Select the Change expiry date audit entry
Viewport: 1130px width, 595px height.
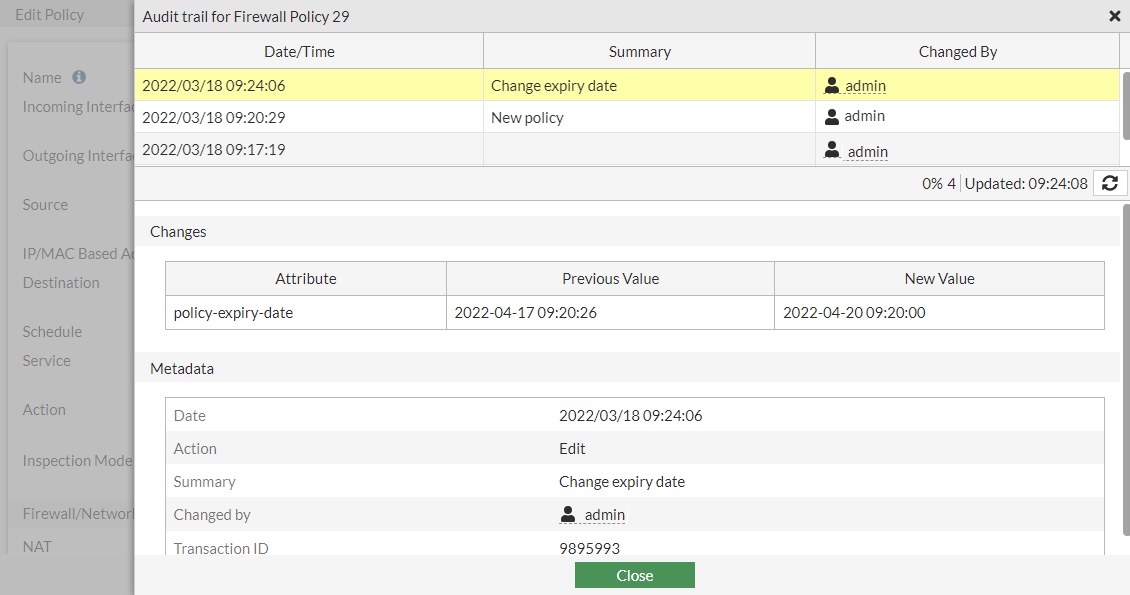click(x=553, y=86)
